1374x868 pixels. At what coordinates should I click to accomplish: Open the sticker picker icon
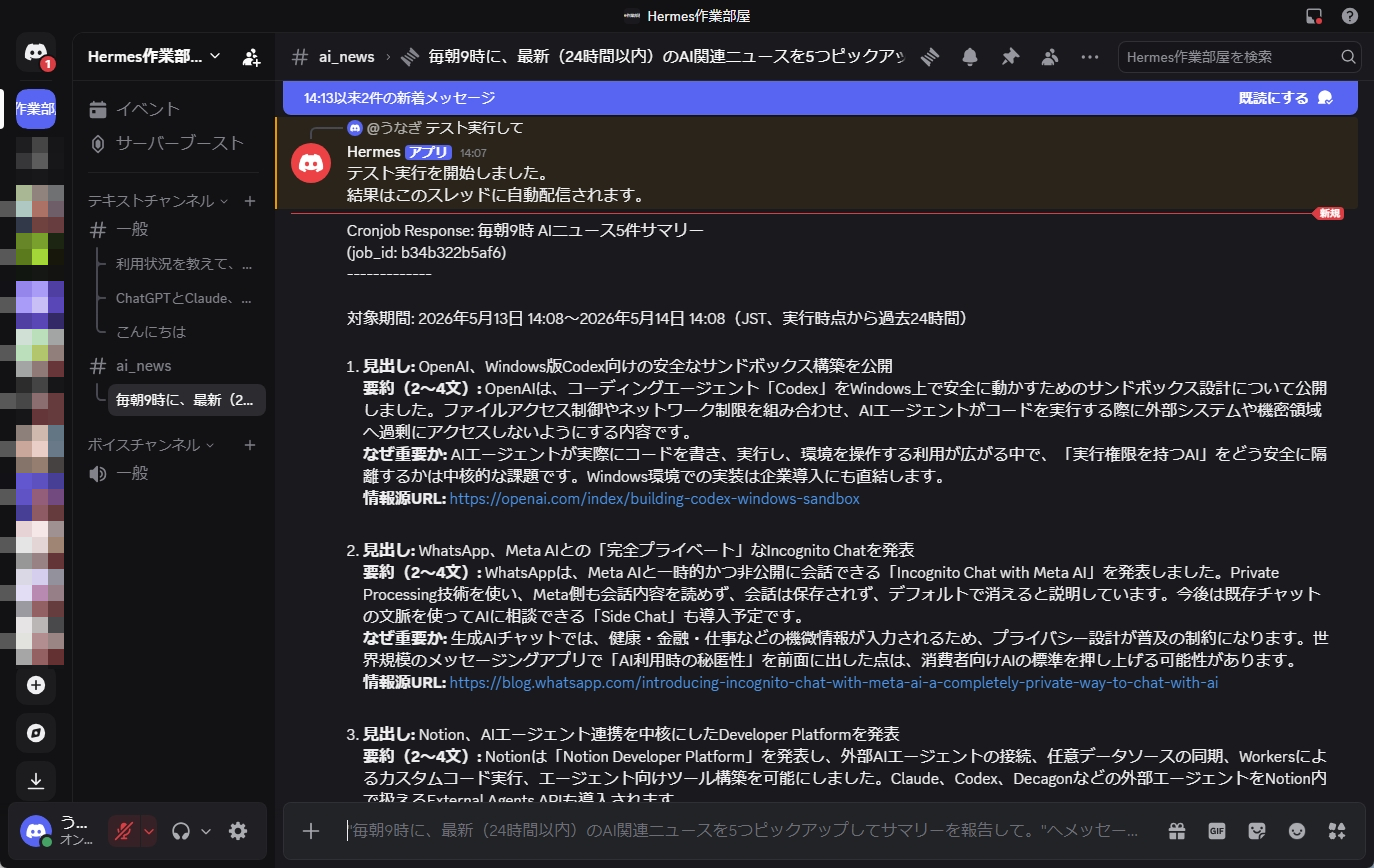1257,830
